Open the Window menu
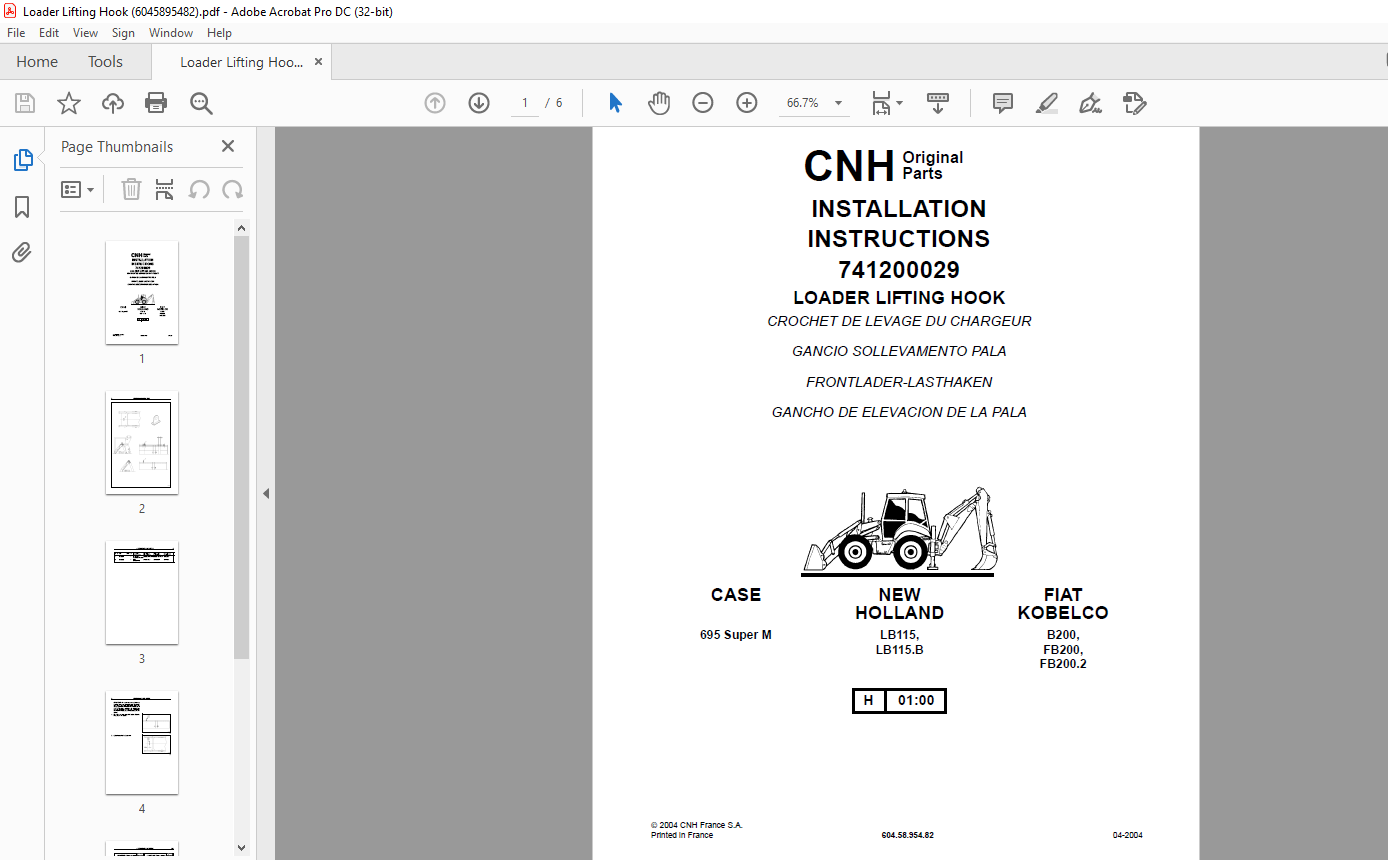The image size is (1388, 860). click(171, 33)
